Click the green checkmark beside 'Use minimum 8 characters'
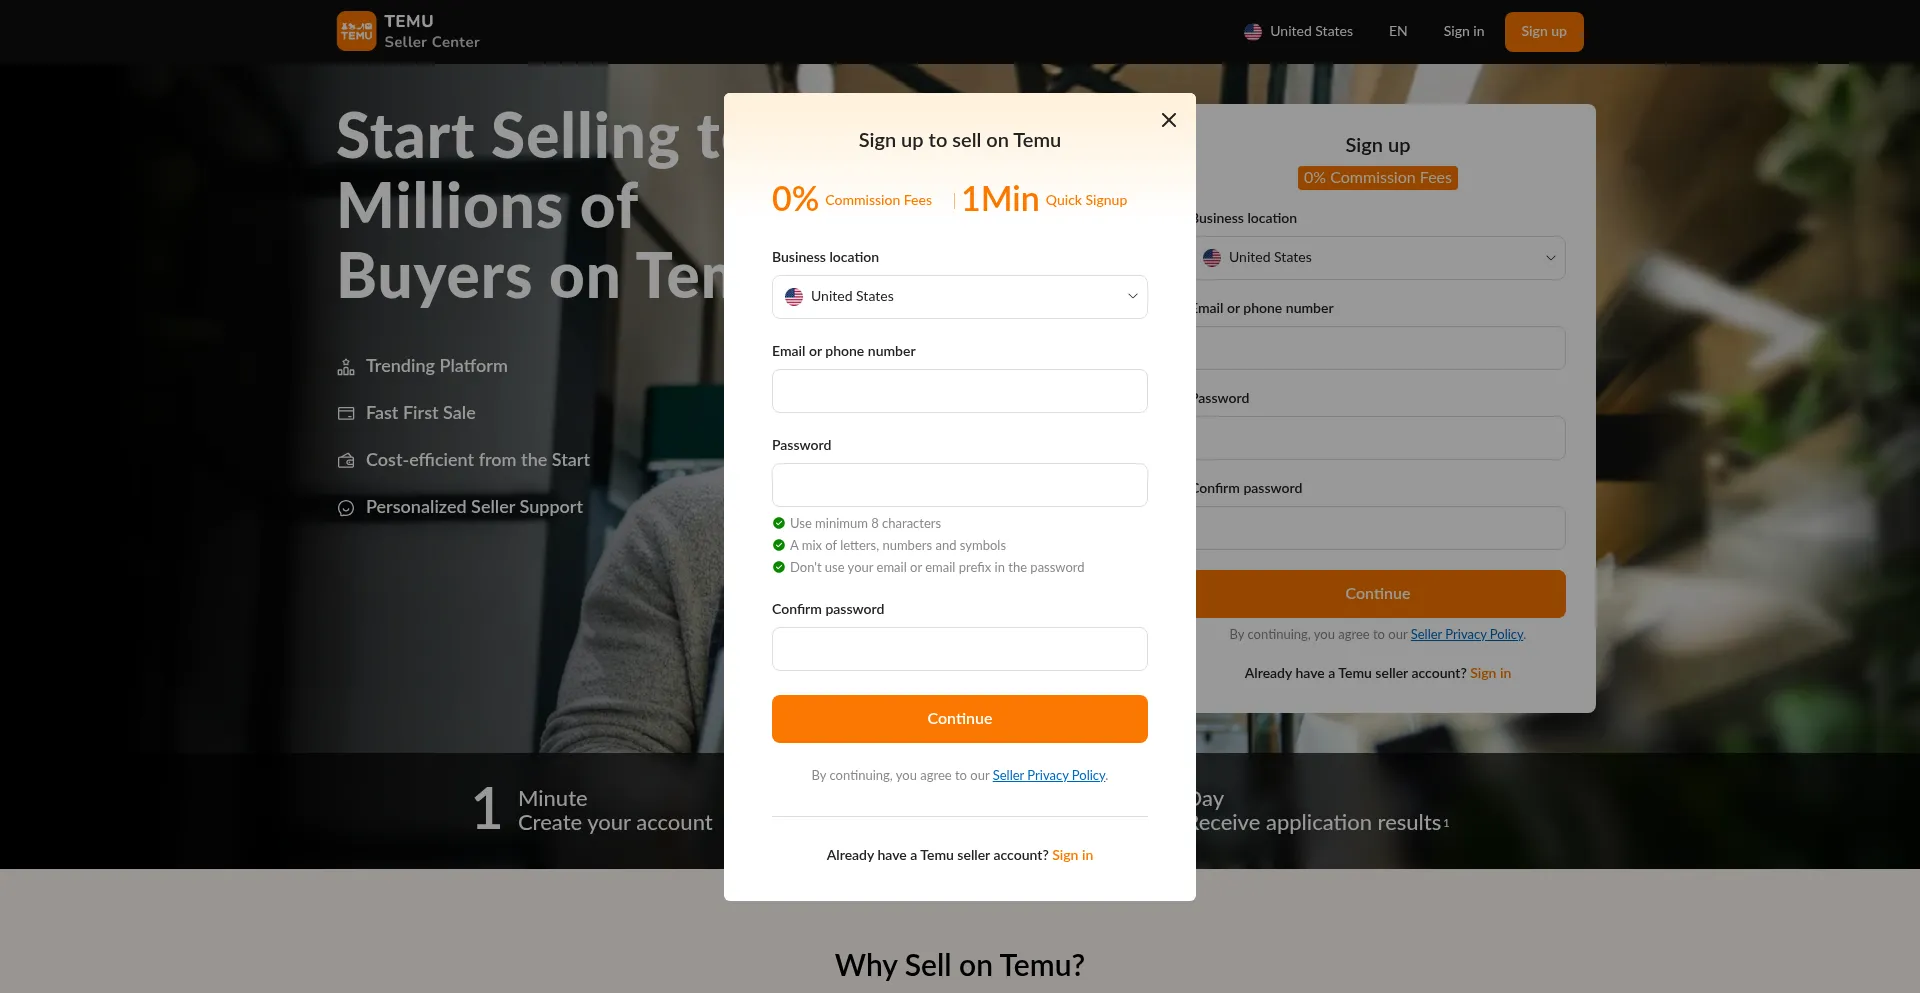1920x993 pixels. tap(778, 523)
